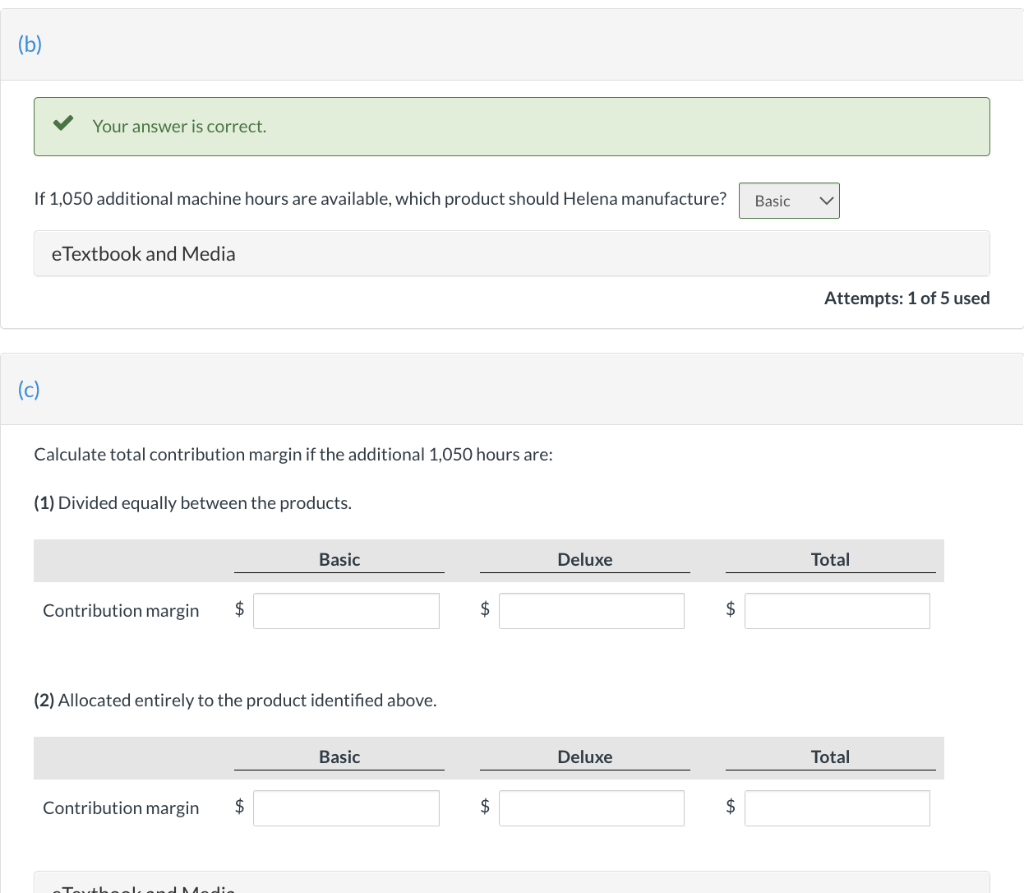Focus Deluxe field for allocated entirely scenario
The height and width of the screenshot is (893, 1024).
click(592, 808)
